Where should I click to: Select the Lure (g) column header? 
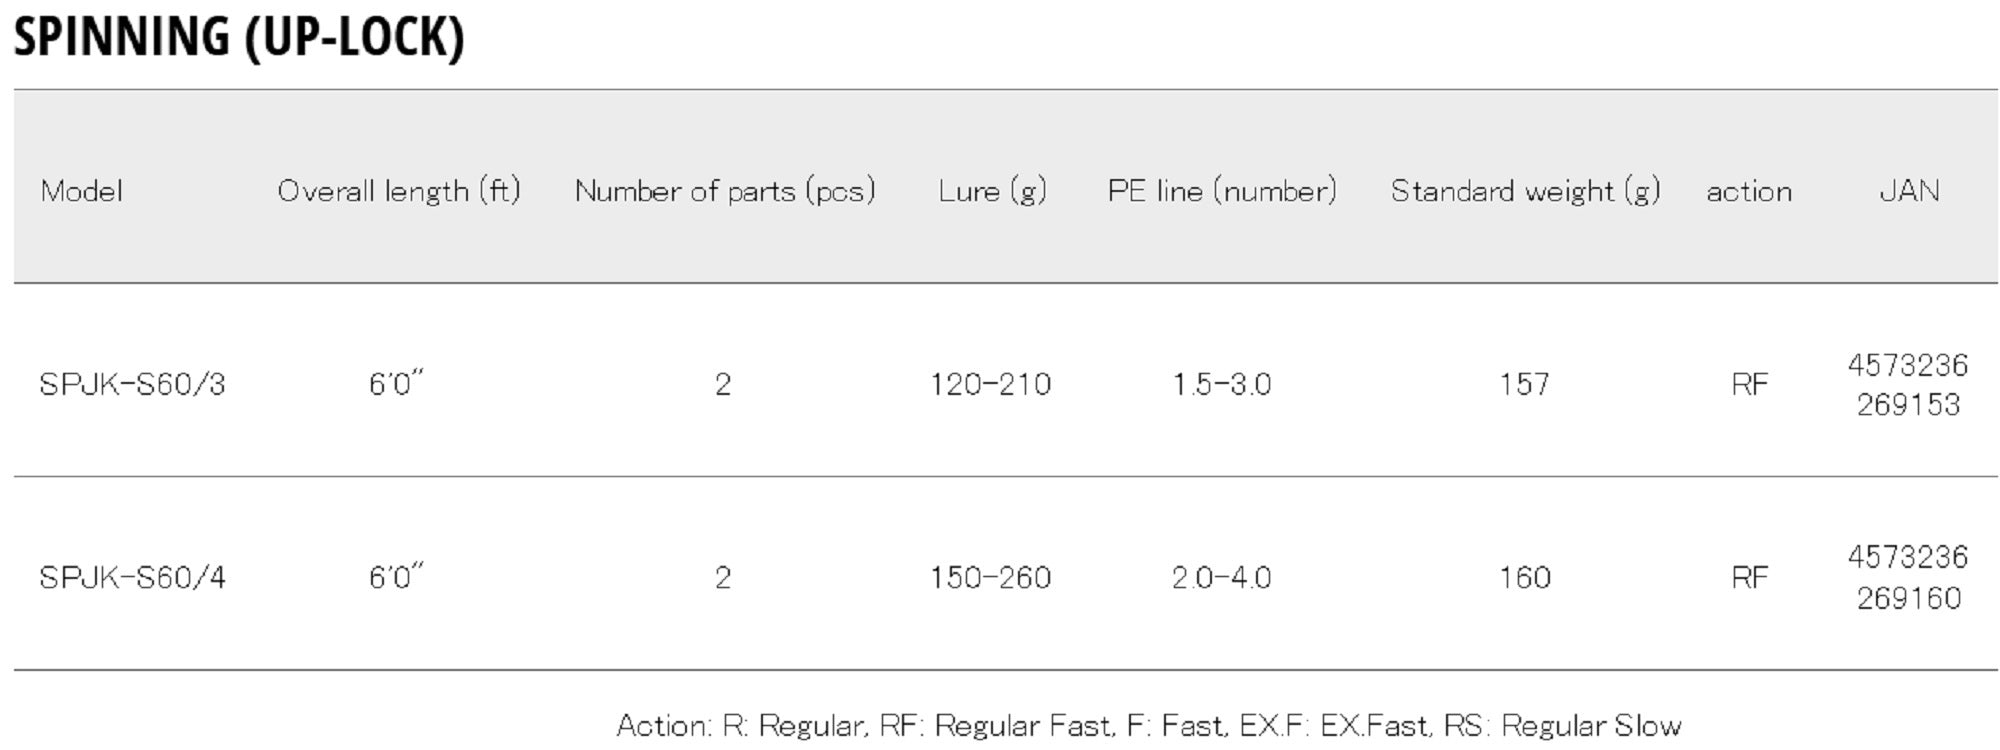pyautogui.click(x=992, y=191)
